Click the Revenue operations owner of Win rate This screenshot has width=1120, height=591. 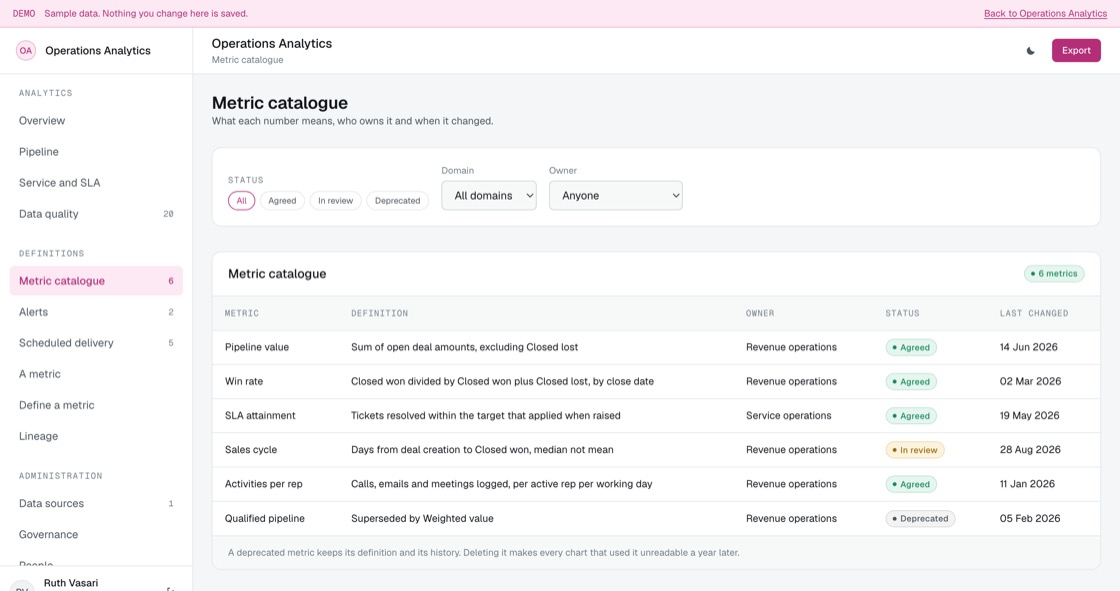pyautogui.click(x=791, y=382)
